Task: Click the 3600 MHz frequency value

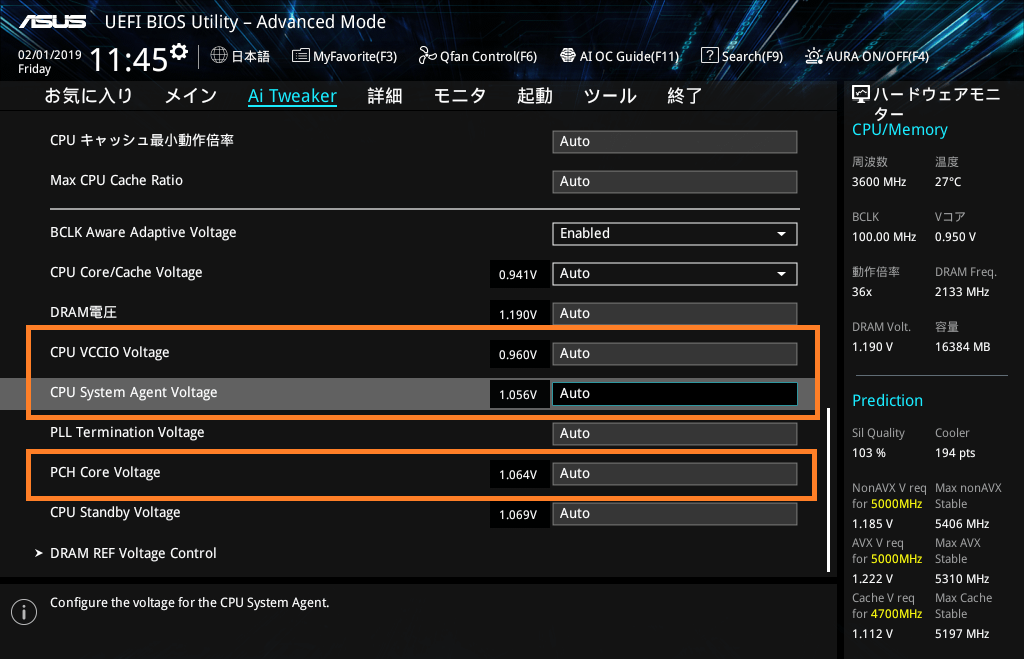Action: [879, 182]
